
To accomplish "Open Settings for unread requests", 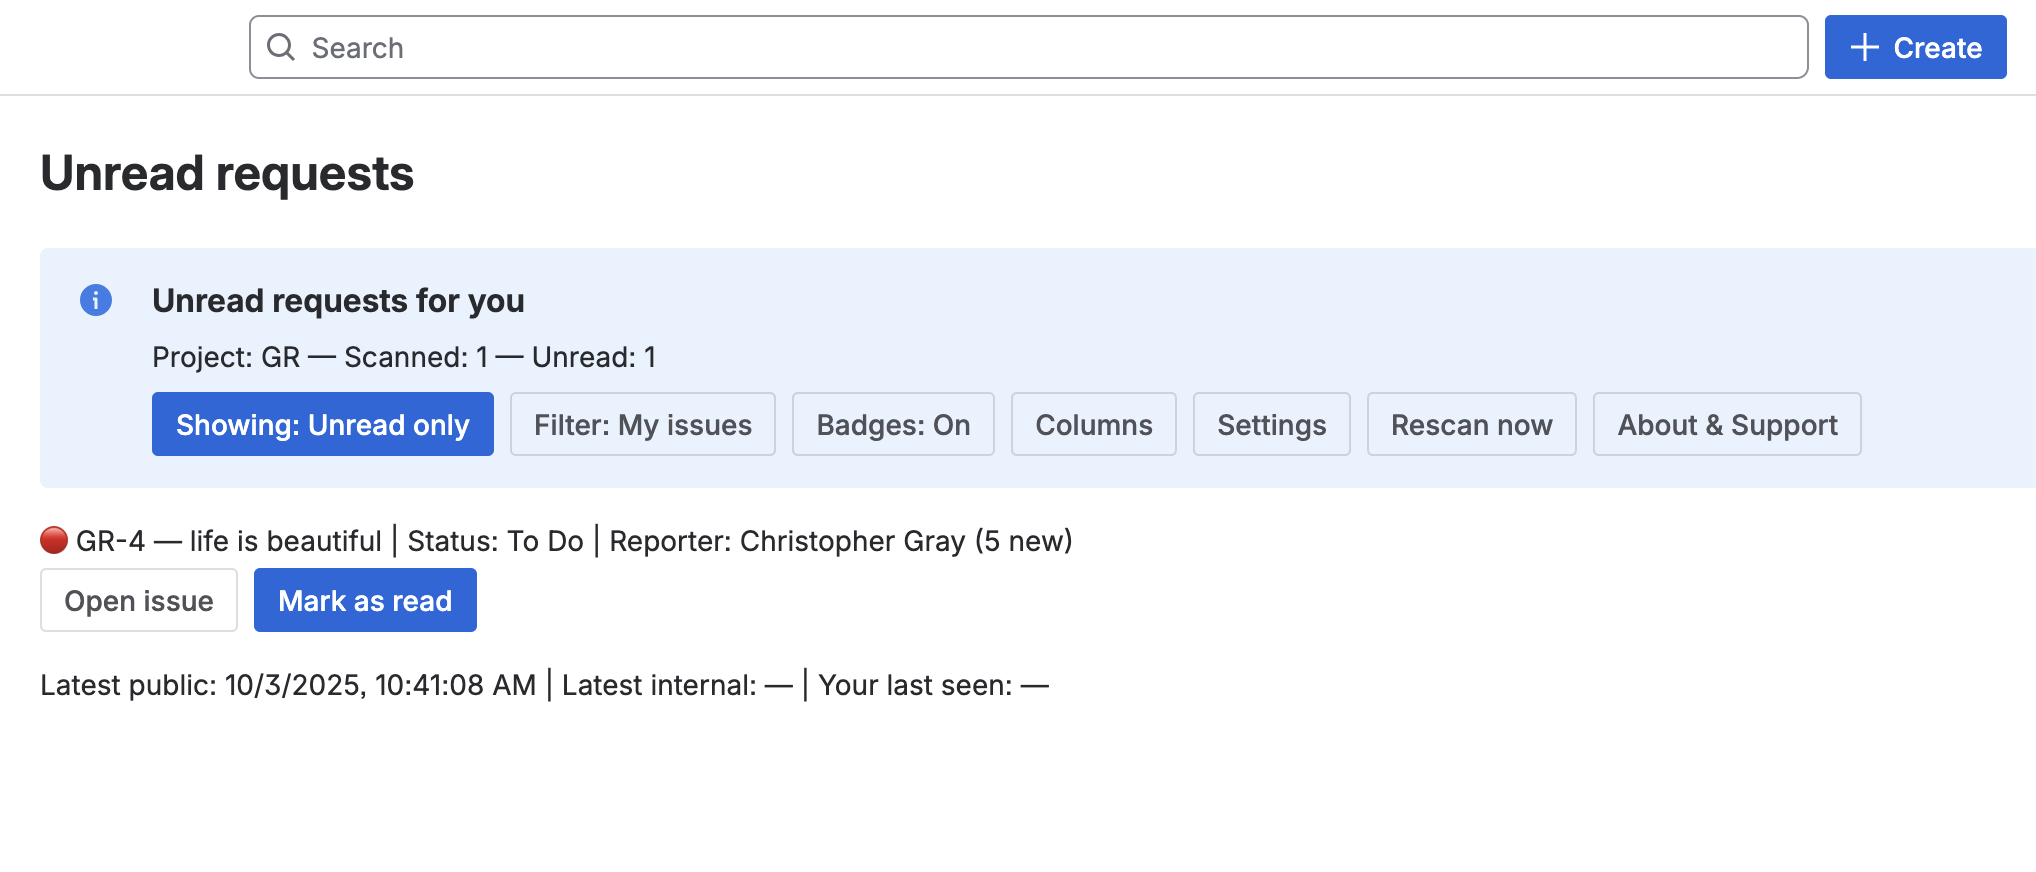I will pyautogui.click(x=1271, y=425).
